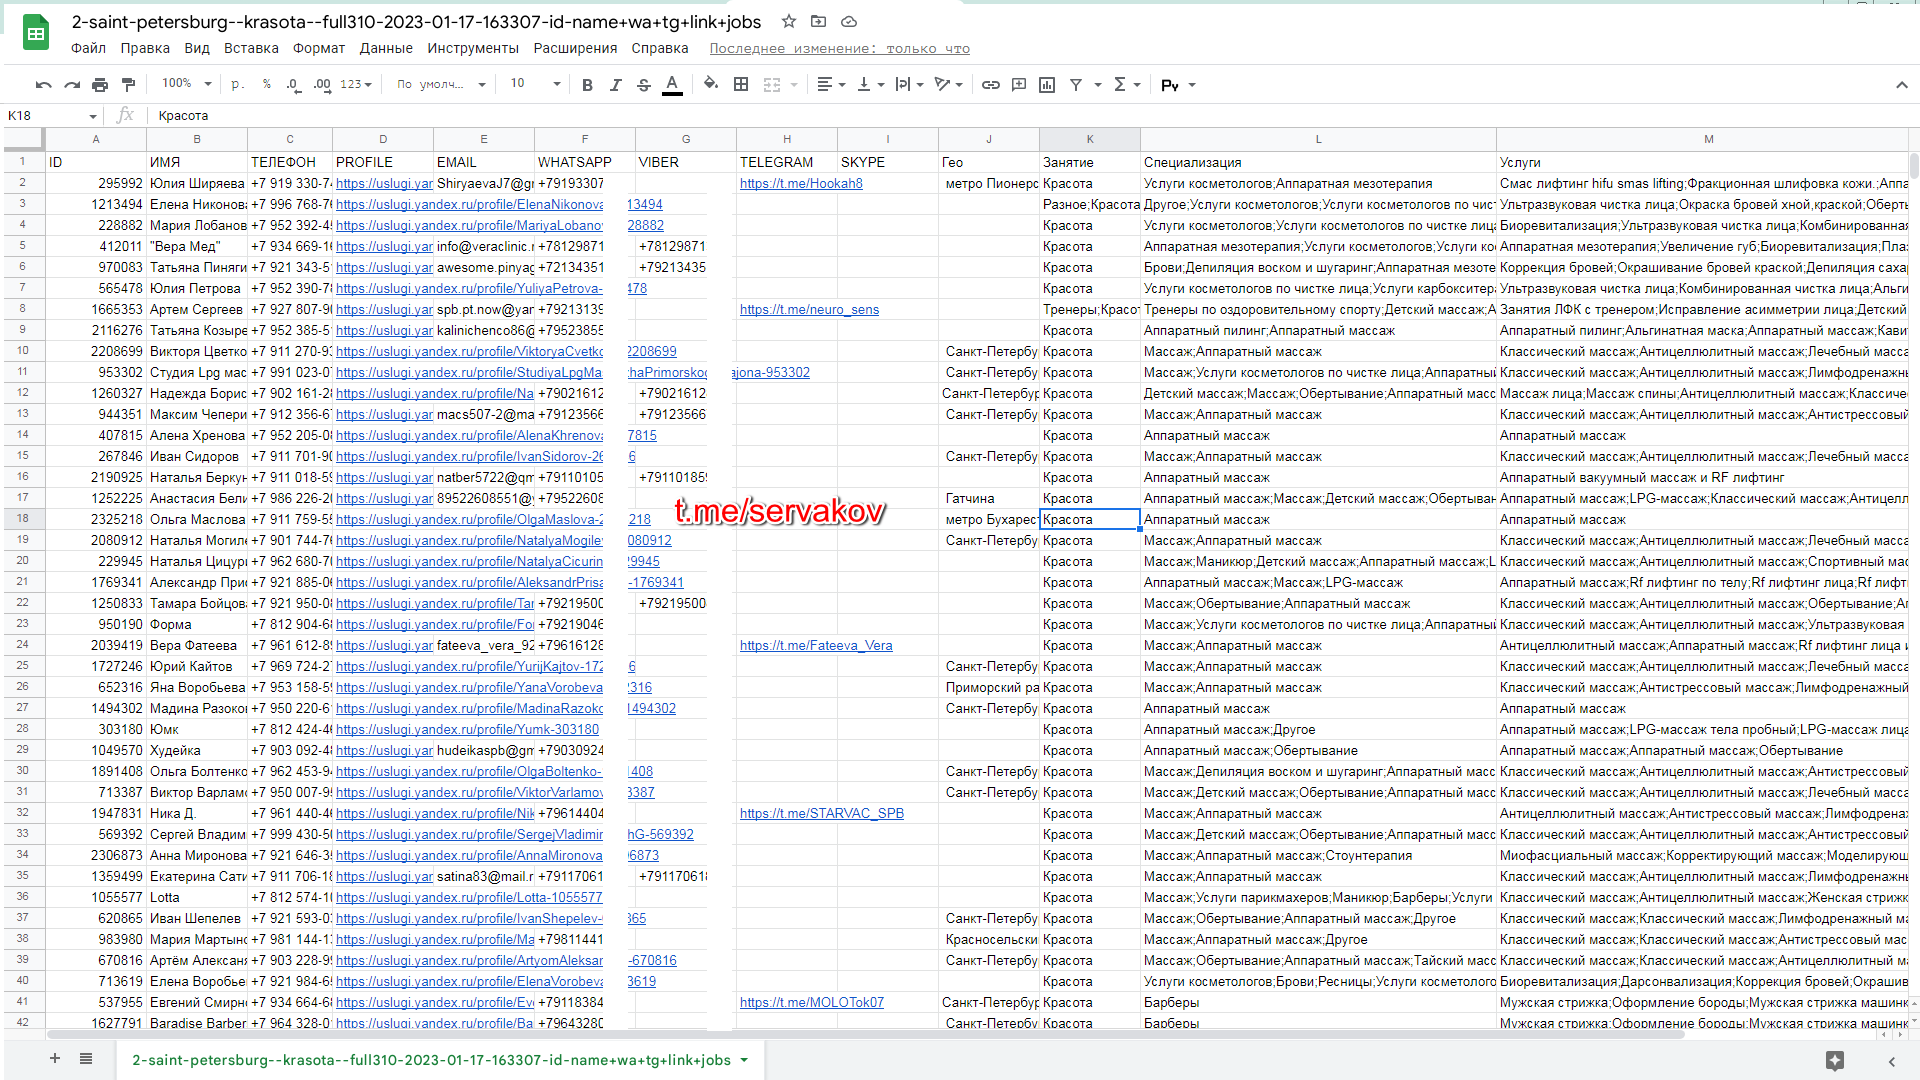
Task: Click the input tools 'Ру' icon
Action: [x=1170, y=85]
